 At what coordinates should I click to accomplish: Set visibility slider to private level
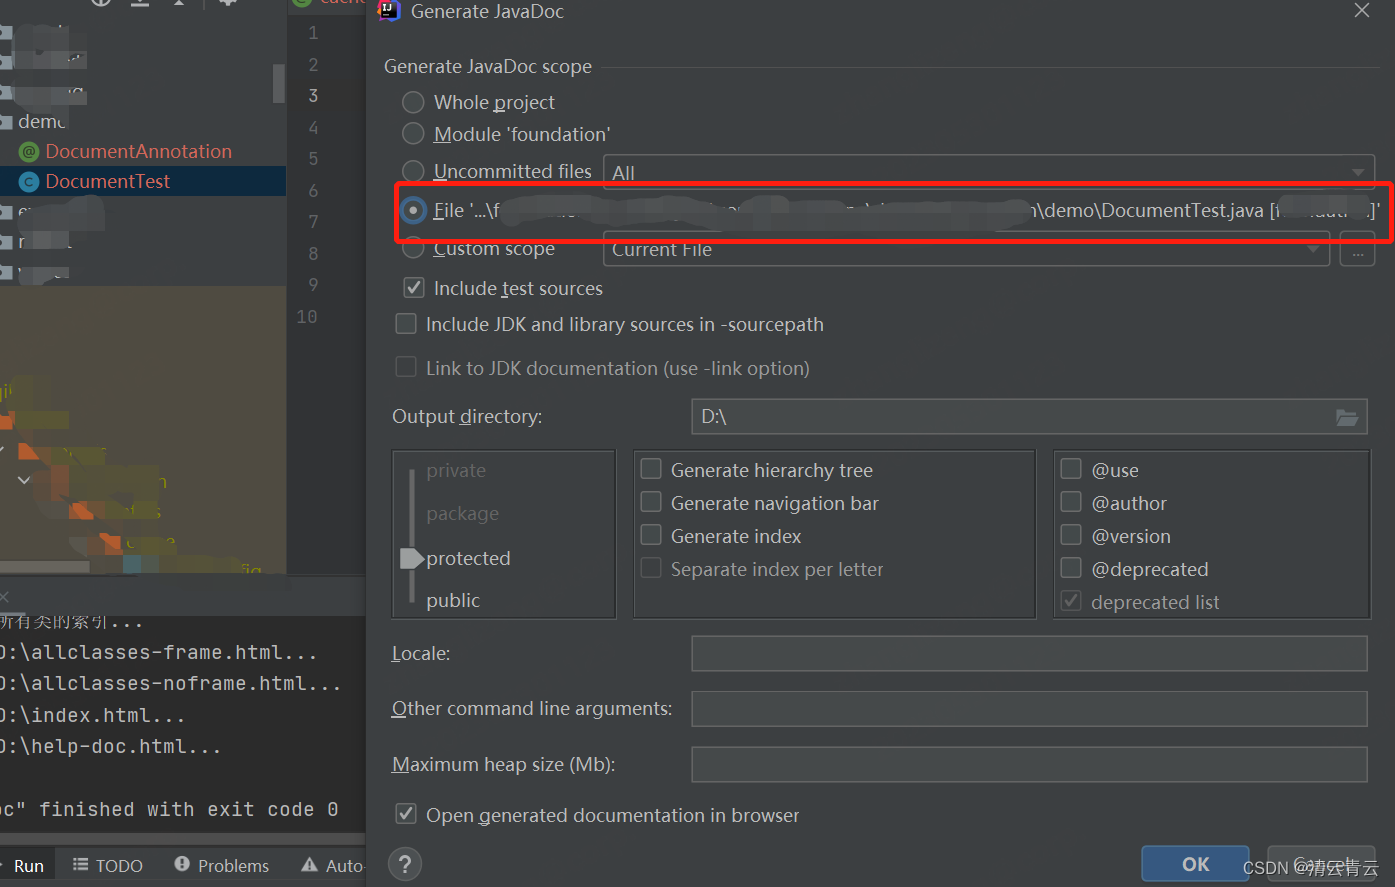[456, 471]
